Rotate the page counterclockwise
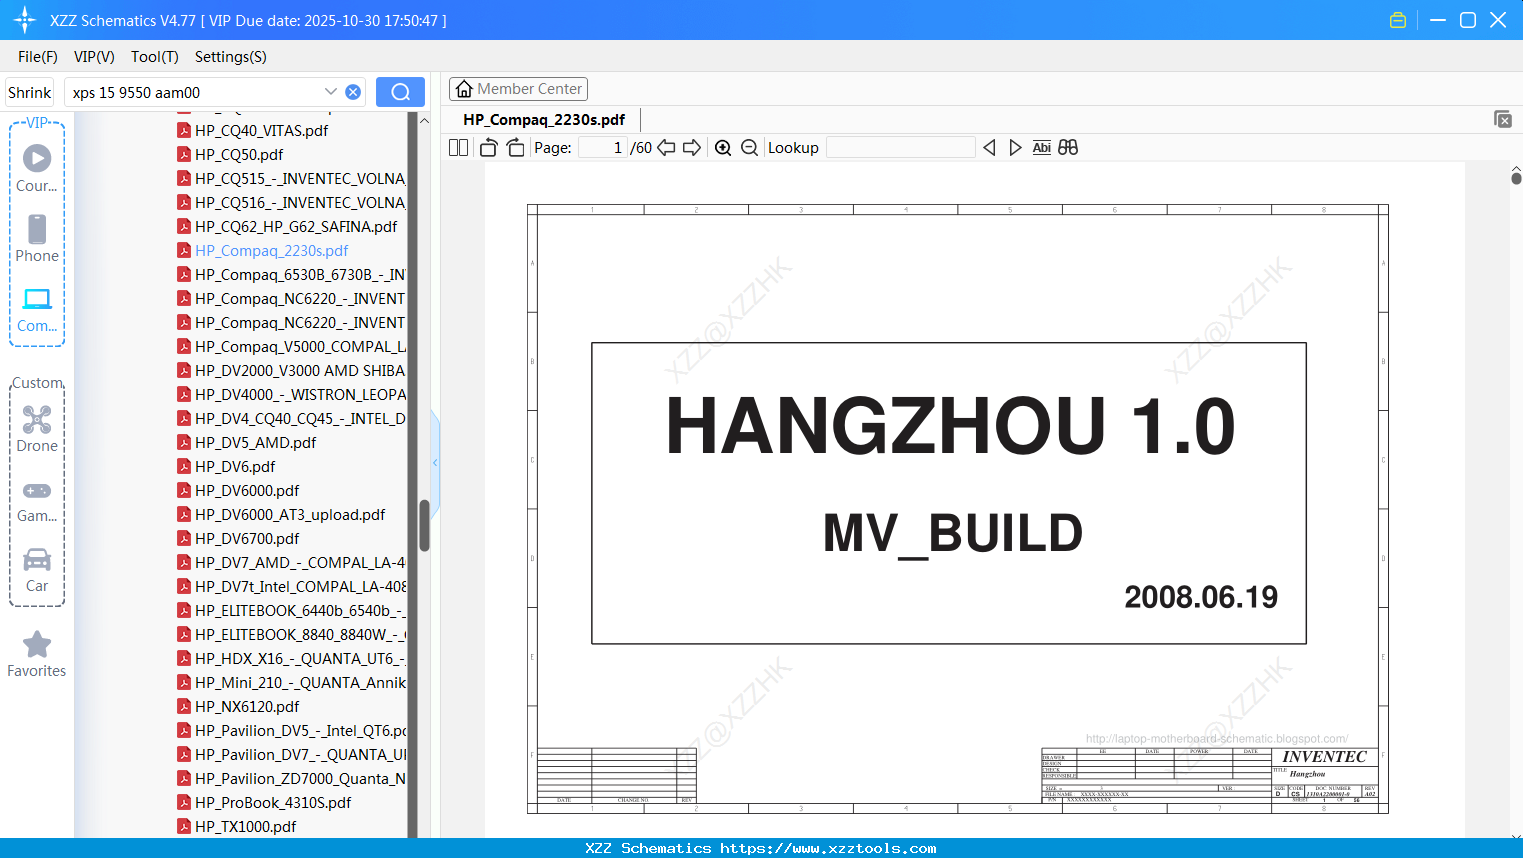 point(488,147)
